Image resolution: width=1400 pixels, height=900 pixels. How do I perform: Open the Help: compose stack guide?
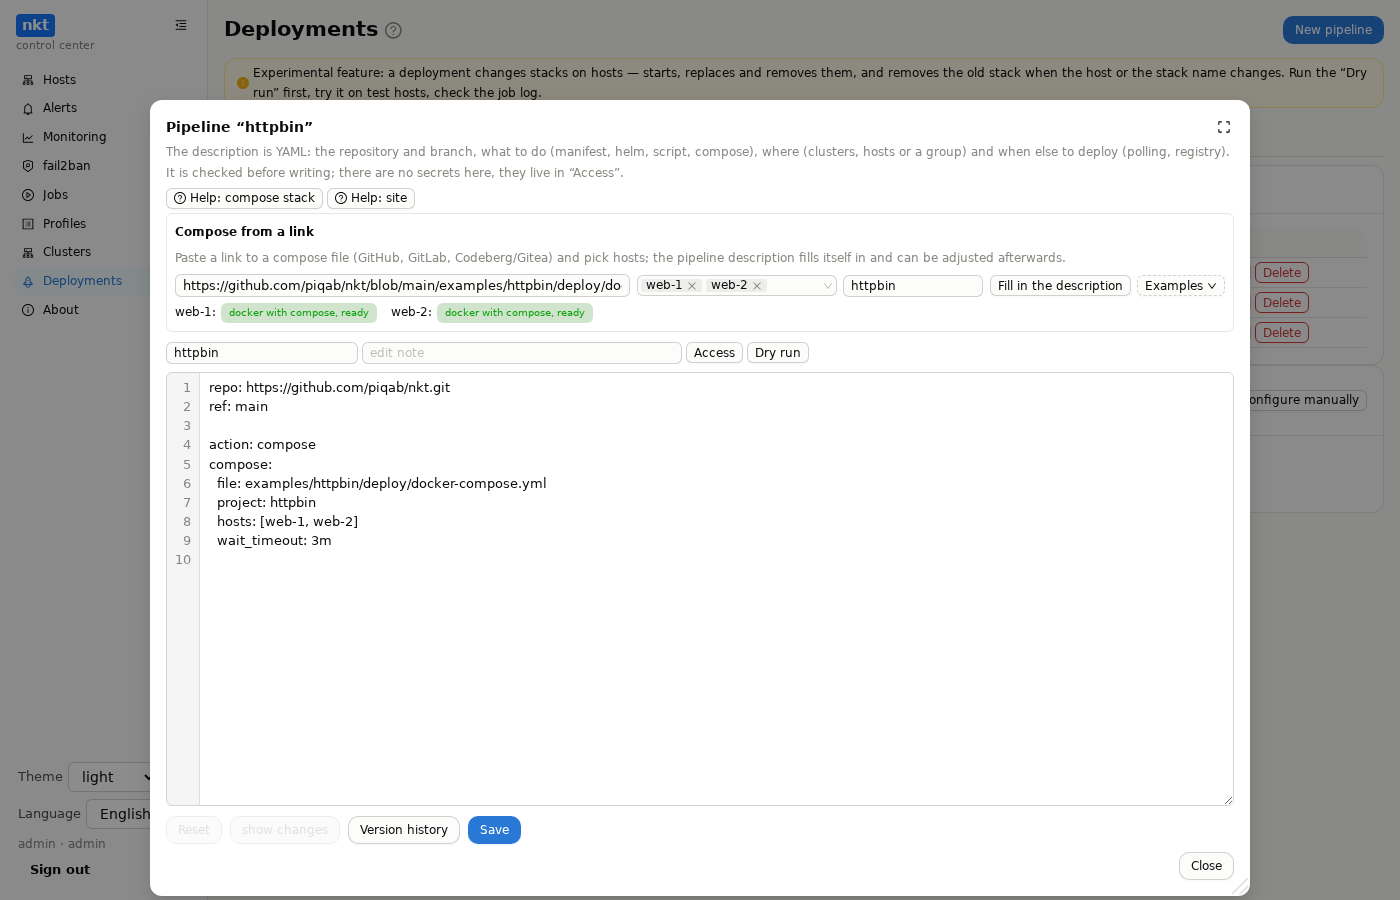(x=244, y=198)
